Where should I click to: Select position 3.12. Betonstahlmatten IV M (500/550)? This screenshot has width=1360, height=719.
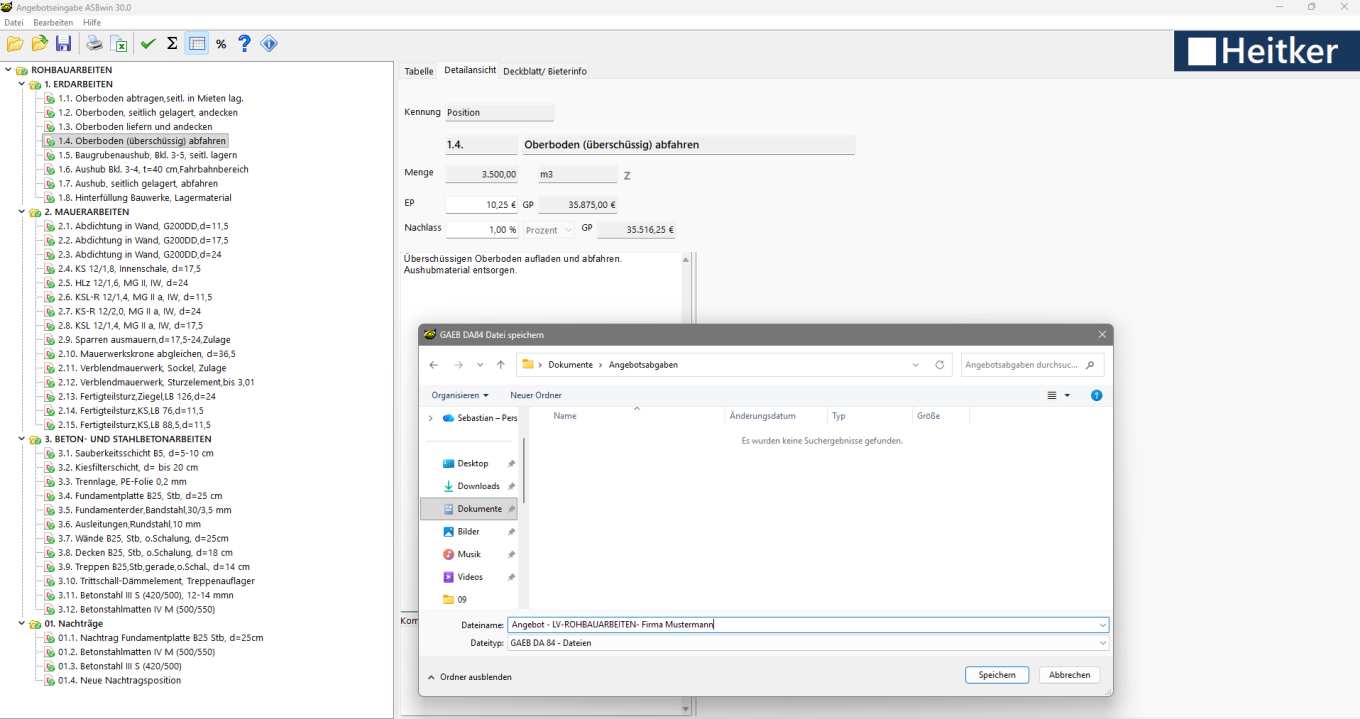pyautogui.click(x=136, y=609)
